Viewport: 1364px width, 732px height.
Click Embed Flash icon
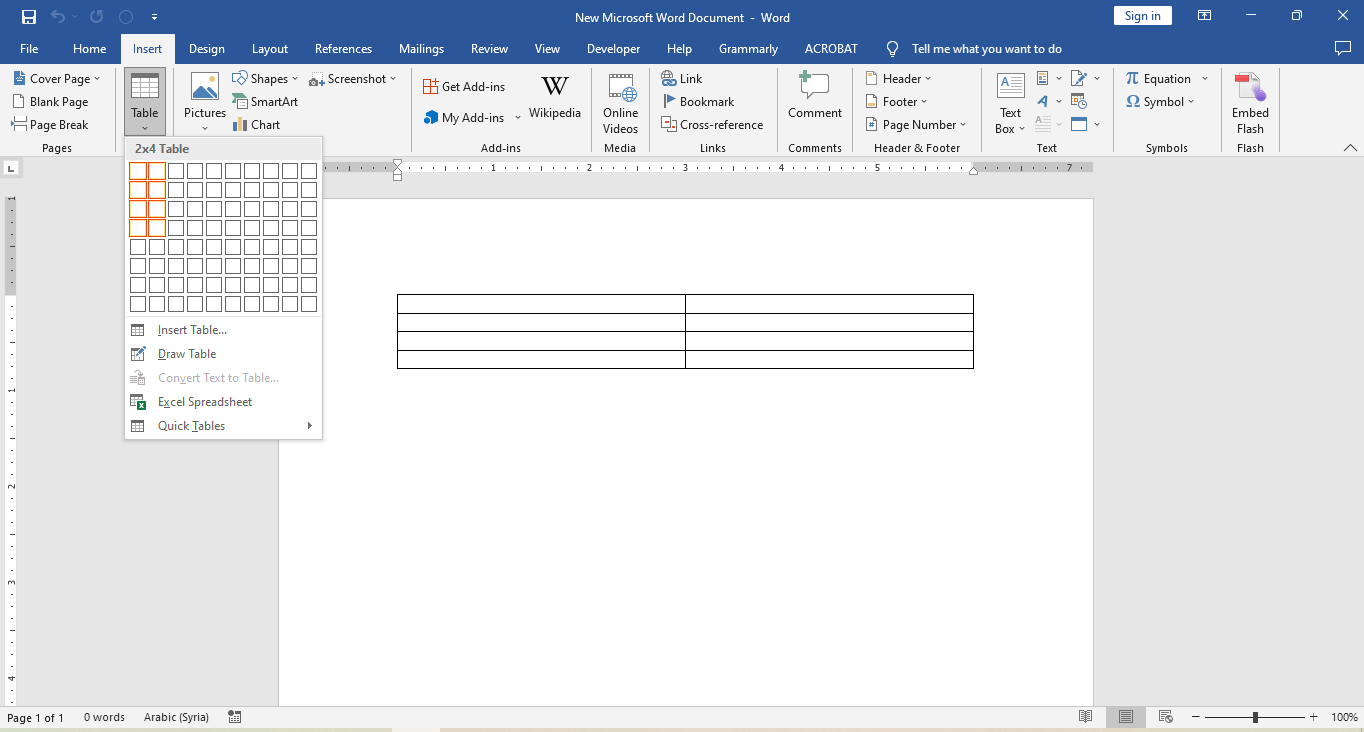tap(1249, 103)
